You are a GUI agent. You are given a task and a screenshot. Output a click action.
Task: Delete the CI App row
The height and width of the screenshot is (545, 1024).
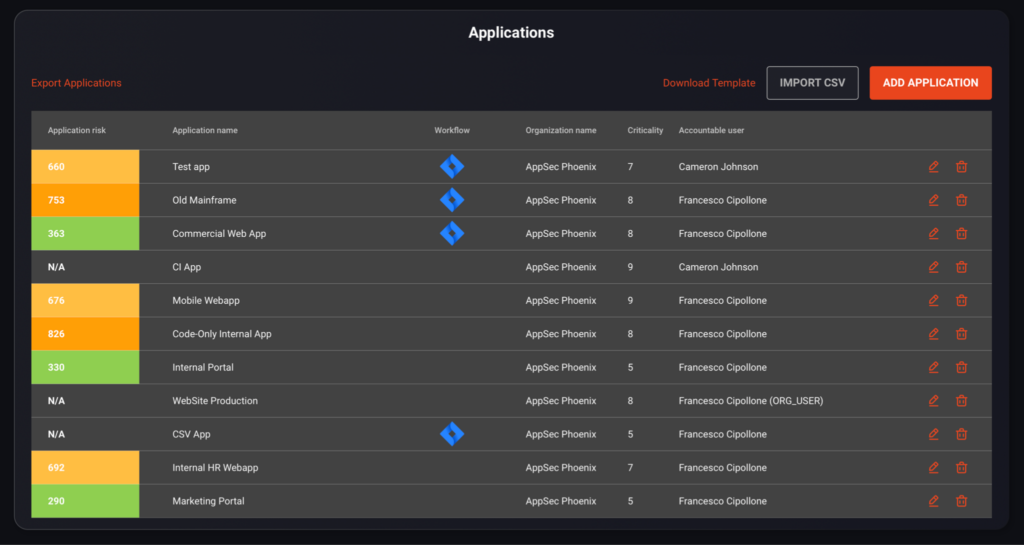click(x=961, y=267)
